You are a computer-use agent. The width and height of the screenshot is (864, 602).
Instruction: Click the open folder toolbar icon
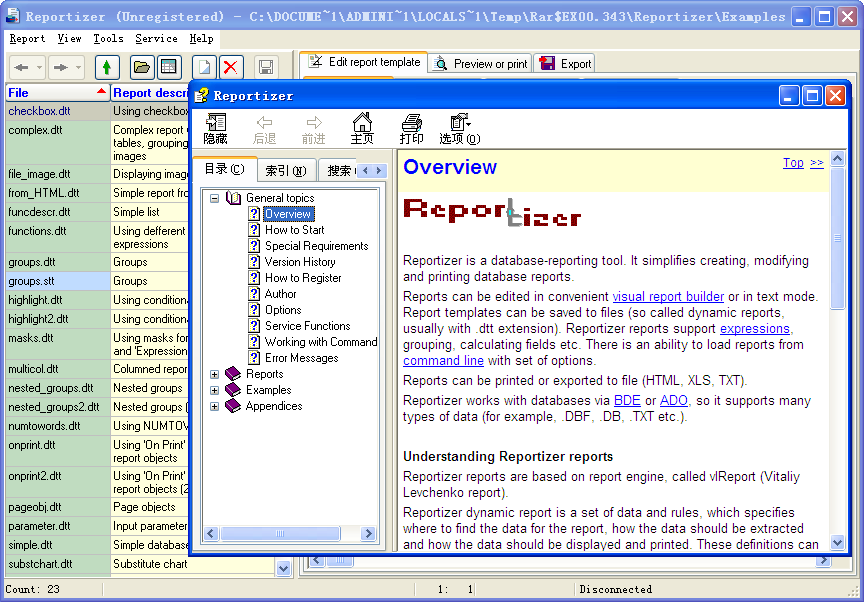142,67
